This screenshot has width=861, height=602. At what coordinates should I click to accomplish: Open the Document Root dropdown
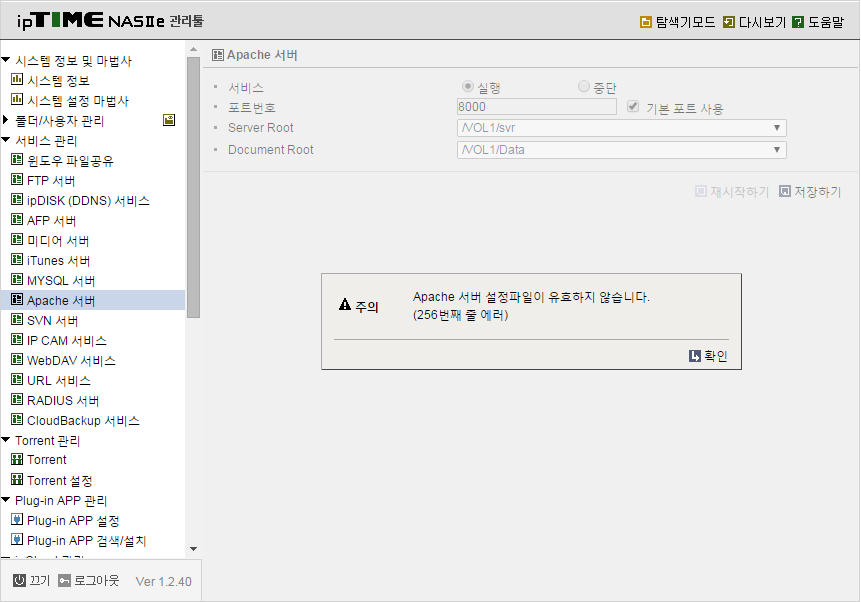(622, 150)
